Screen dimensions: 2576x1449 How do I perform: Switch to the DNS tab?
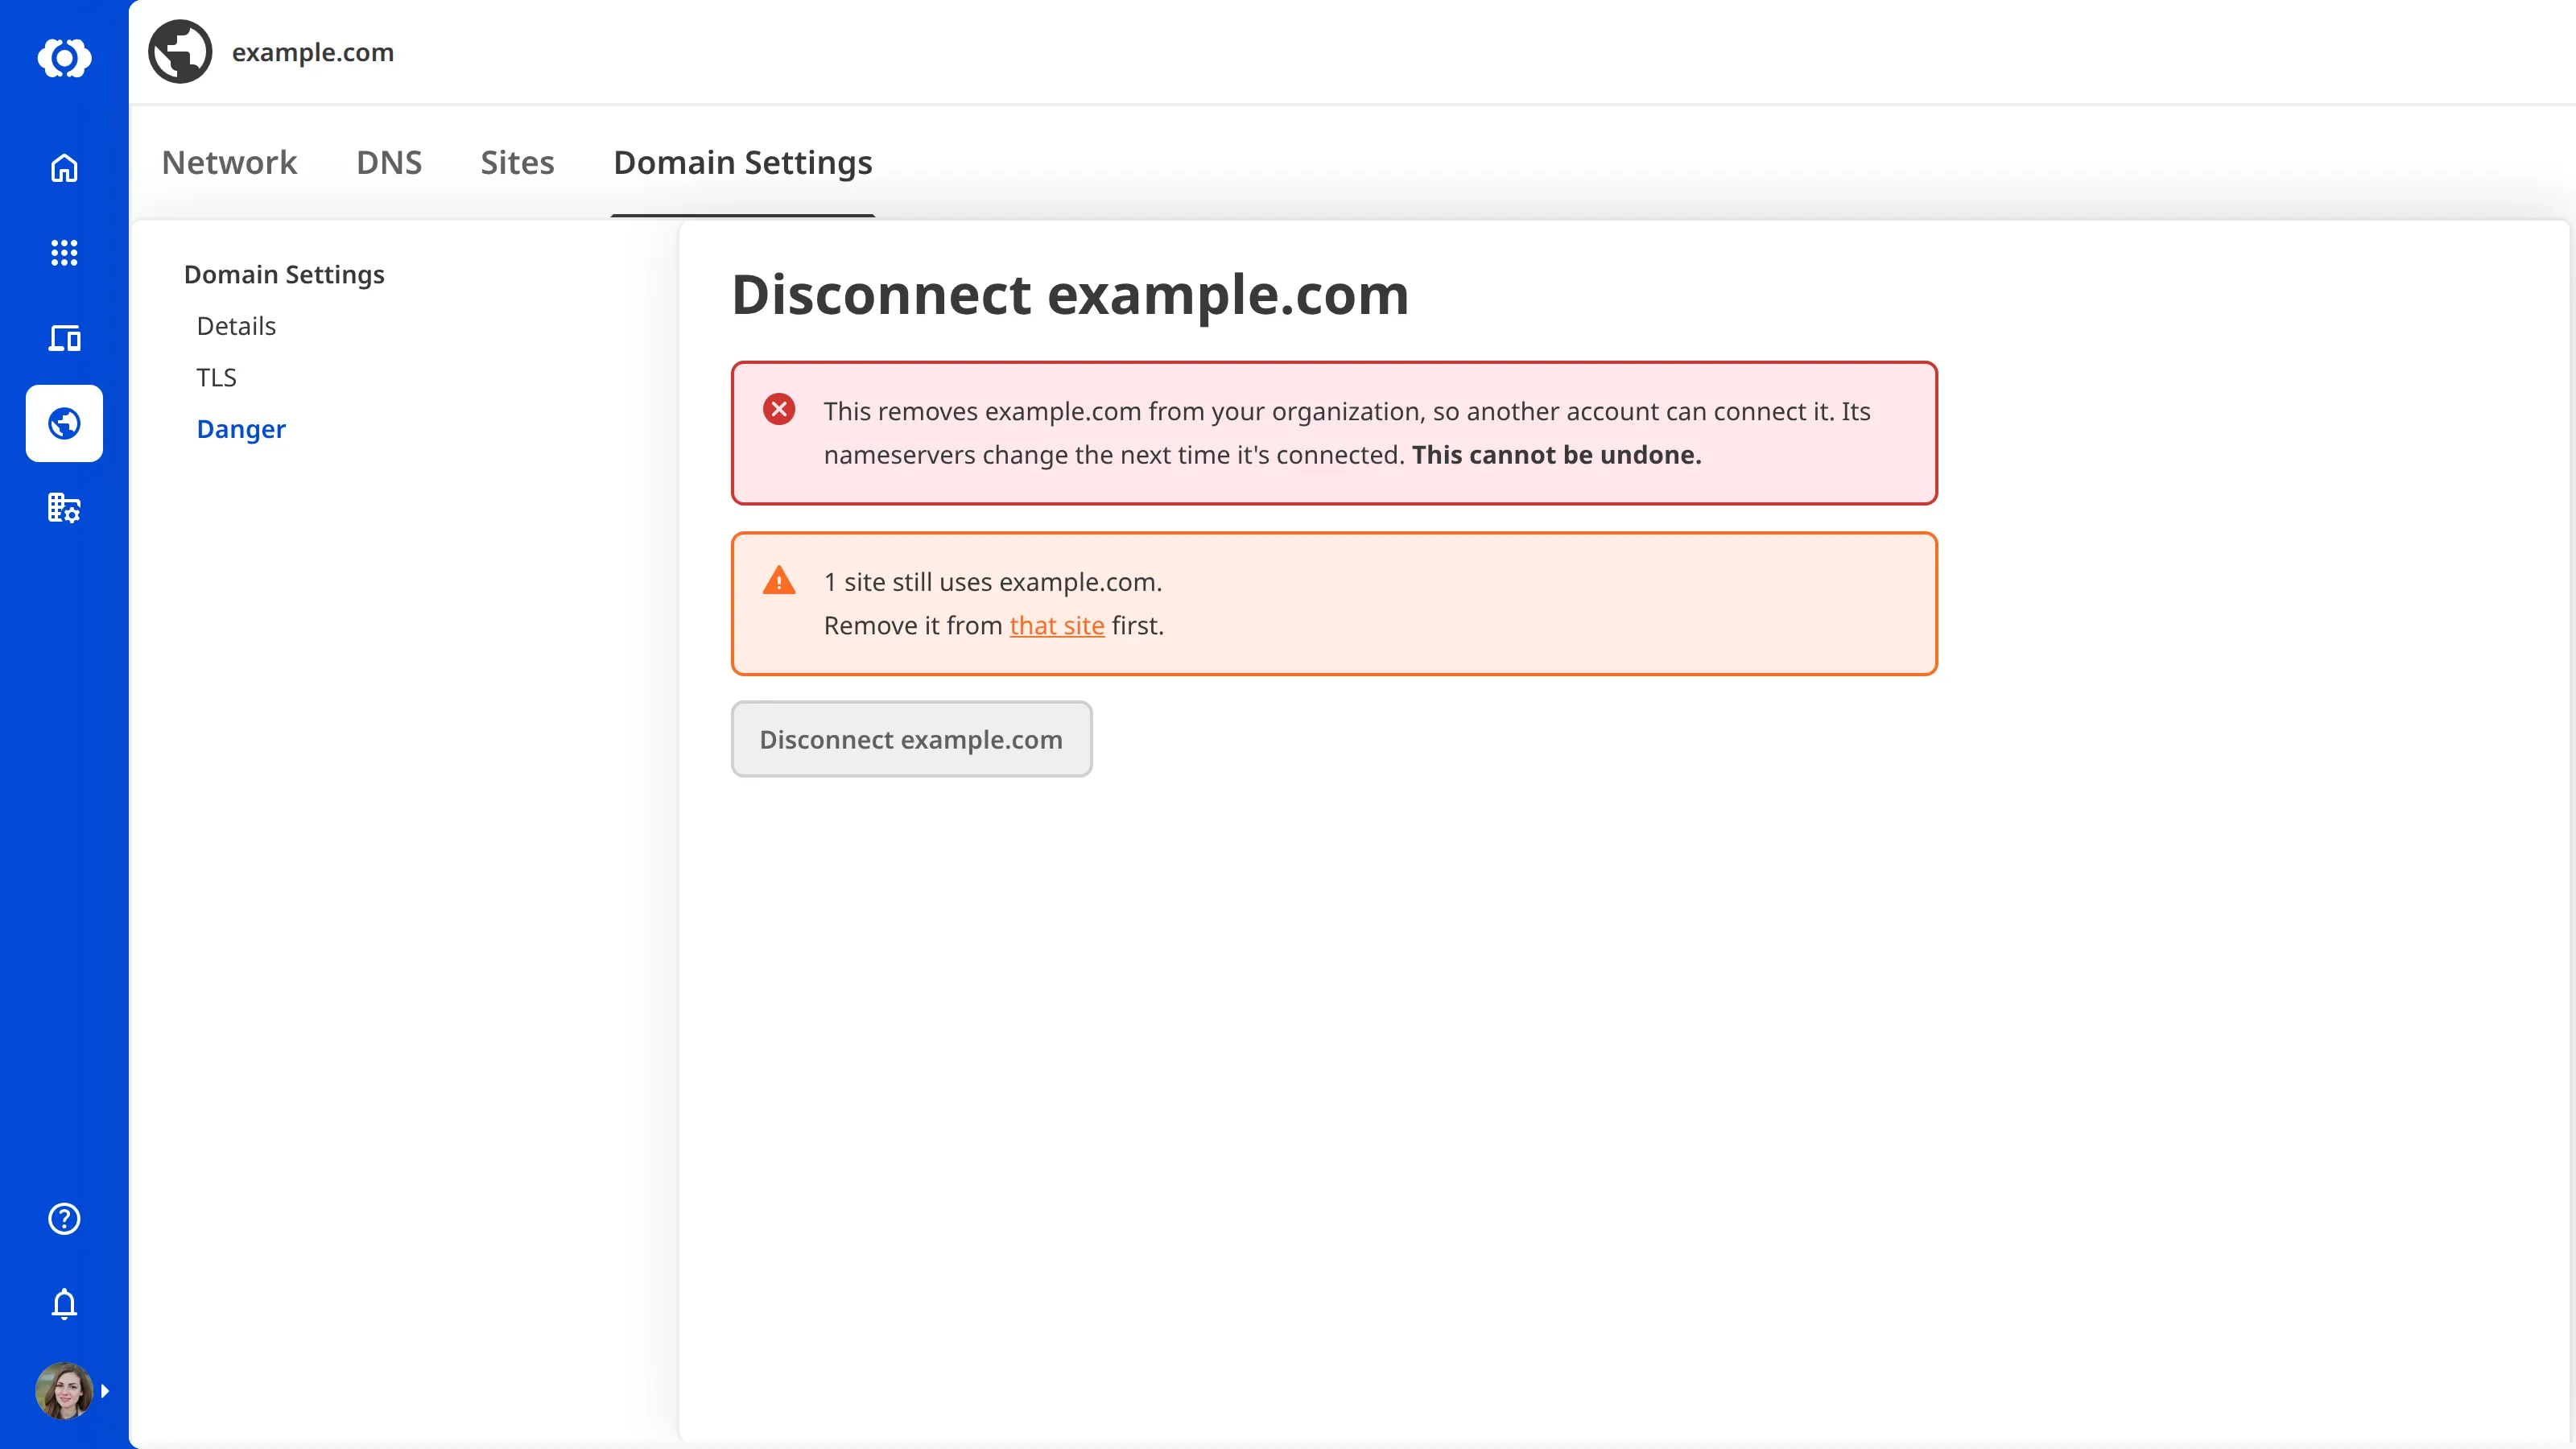[x=389, y=162]
